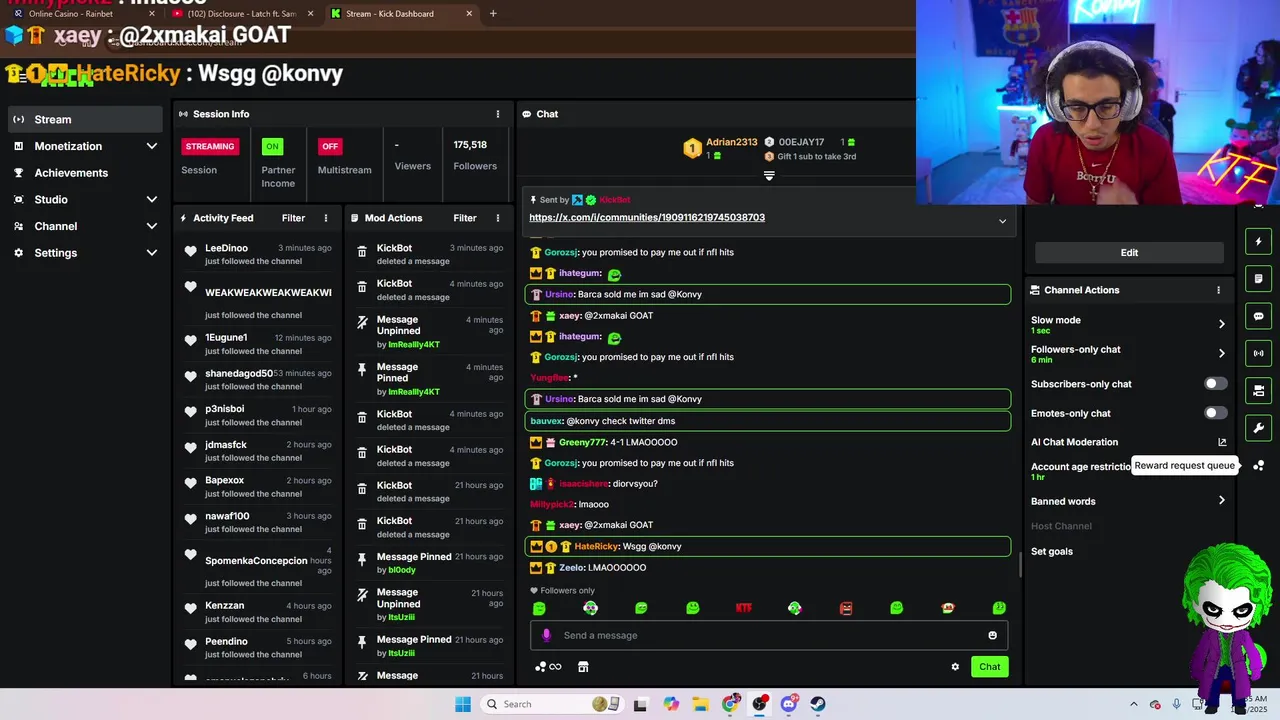The width and height of the screenshot is (1280, 720).
Task: Click the wrench tools sidebar icon
Action: pos(1259,428)
